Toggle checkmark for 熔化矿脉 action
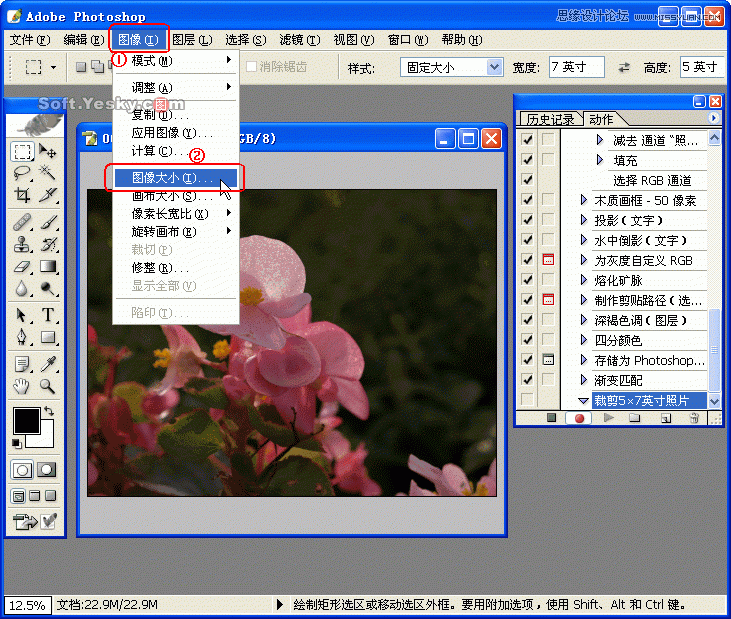 pyautogui.click(x=527, y=280)
